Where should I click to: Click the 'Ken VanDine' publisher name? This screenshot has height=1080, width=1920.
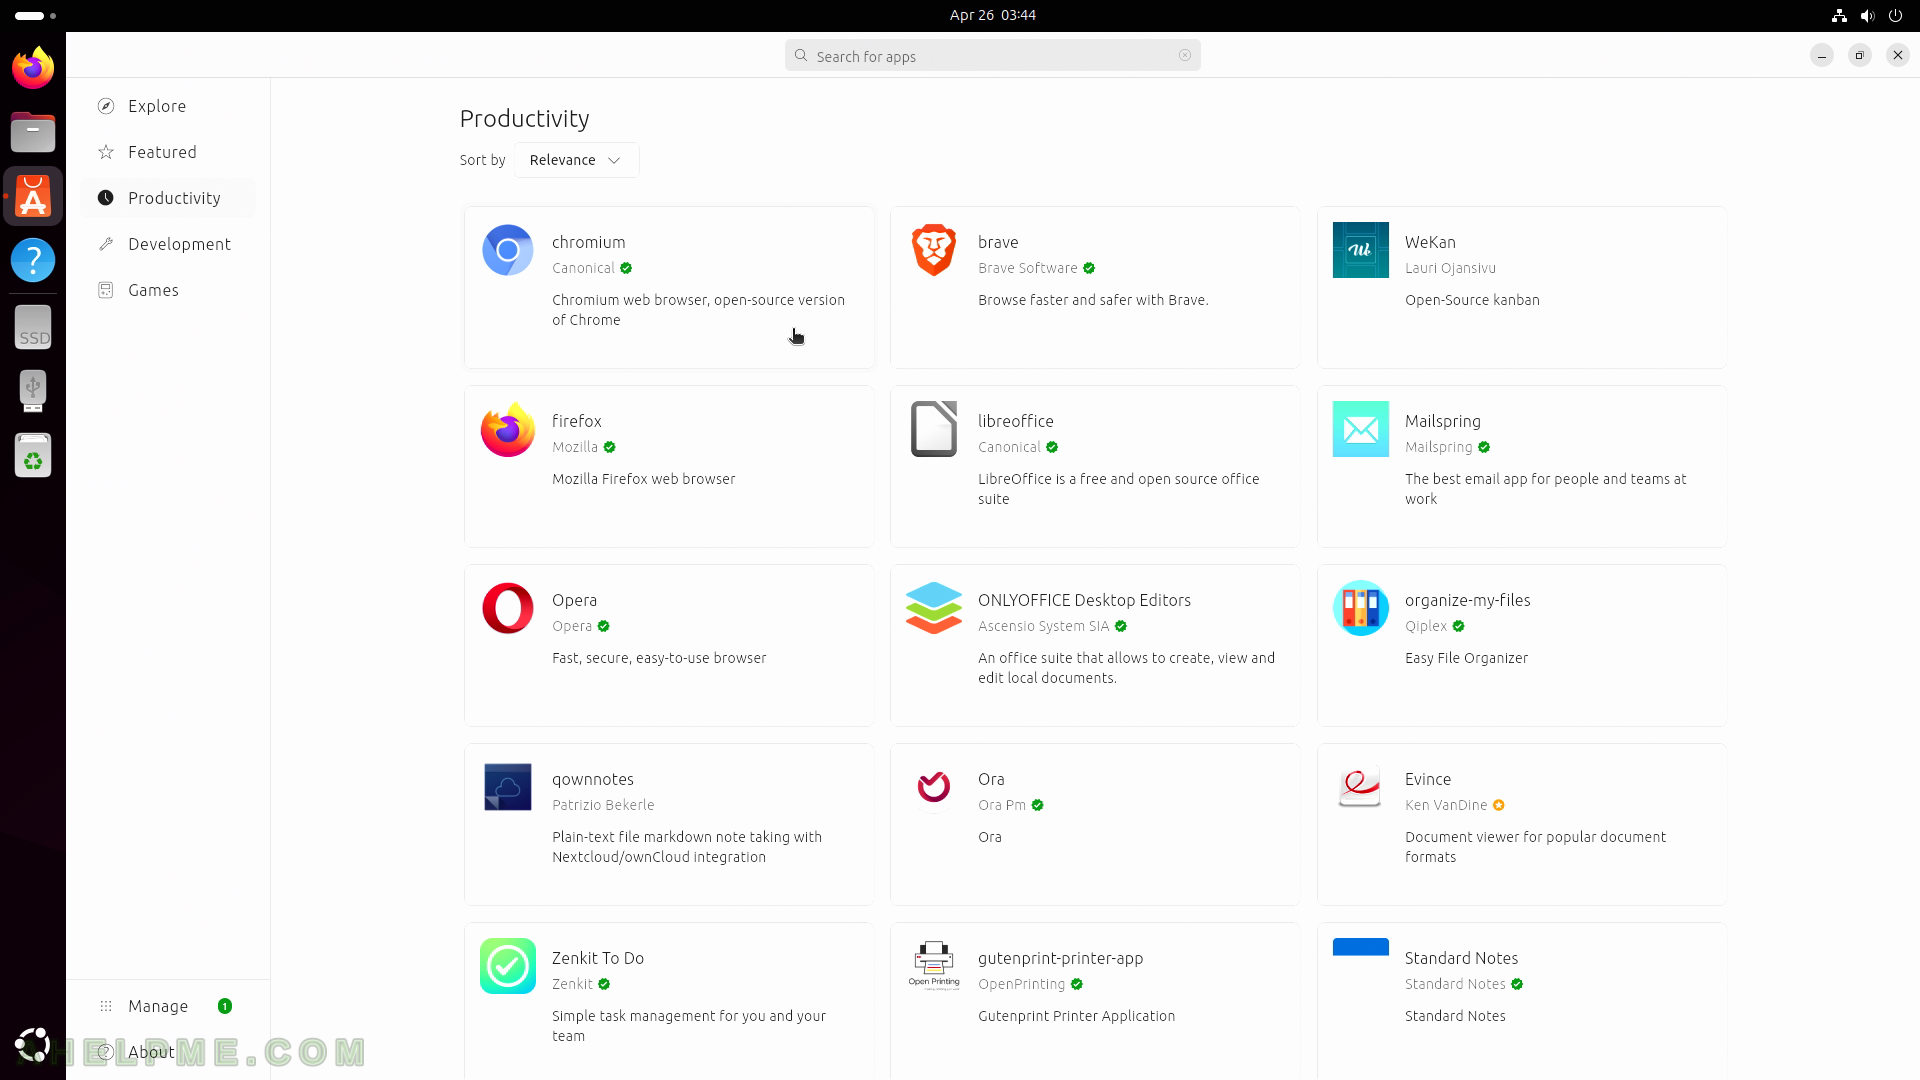coord(1446,805)
